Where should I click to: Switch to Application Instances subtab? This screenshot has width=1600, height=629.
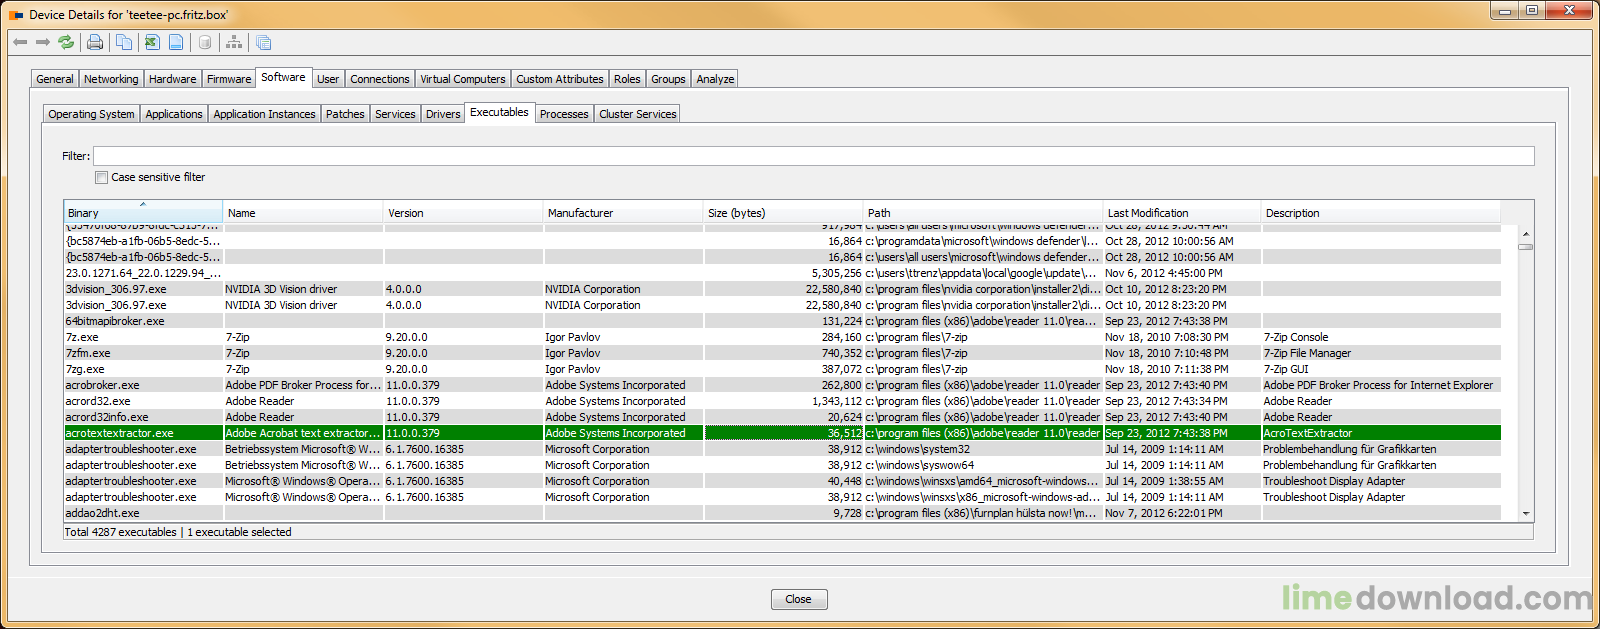264,114
